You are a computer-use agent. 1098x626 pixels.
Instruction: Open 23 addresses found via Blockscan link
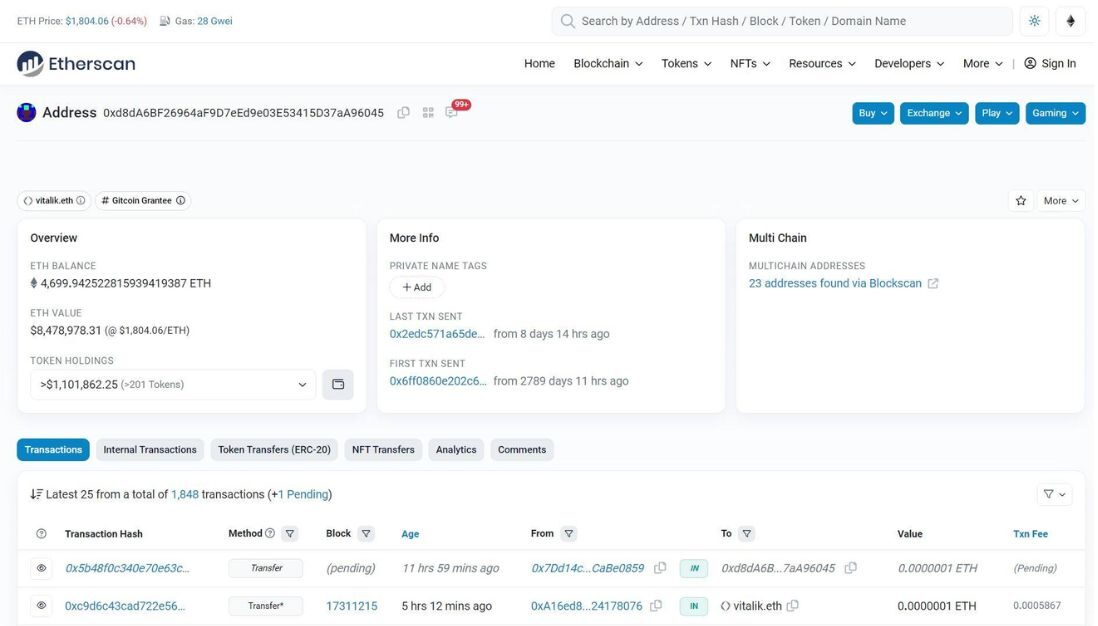835,284
